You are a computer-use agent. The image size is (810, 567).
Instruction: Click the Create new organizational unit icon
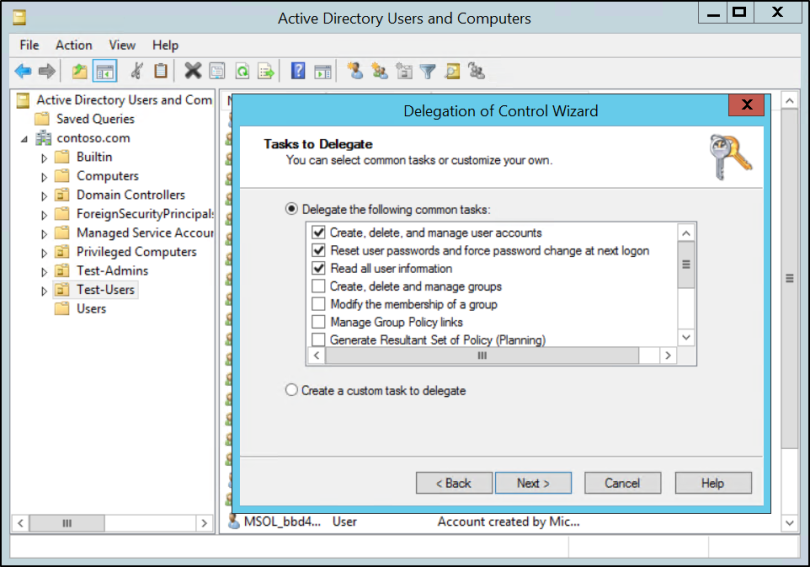(x=404, y=71)
